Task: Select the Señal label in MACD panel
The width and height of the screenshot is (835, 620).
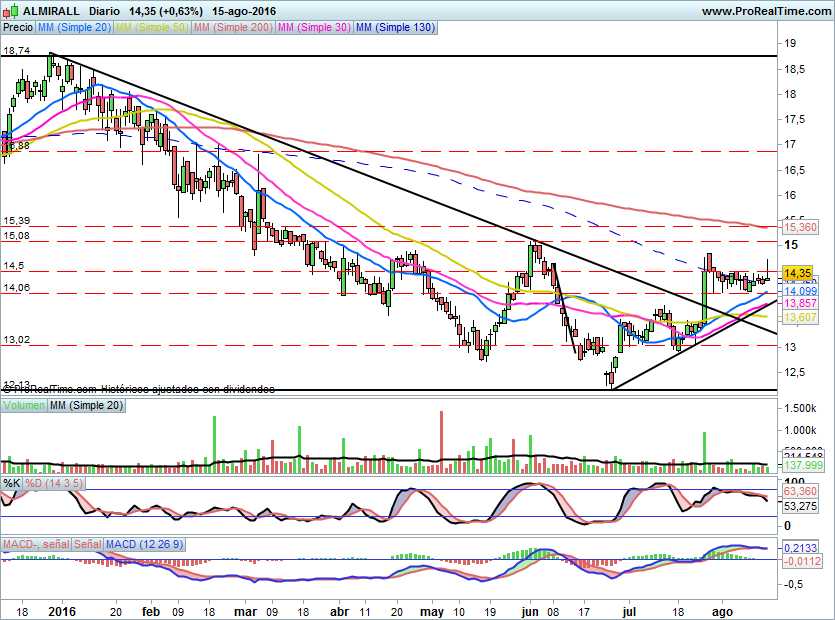Action: (87, 544)
